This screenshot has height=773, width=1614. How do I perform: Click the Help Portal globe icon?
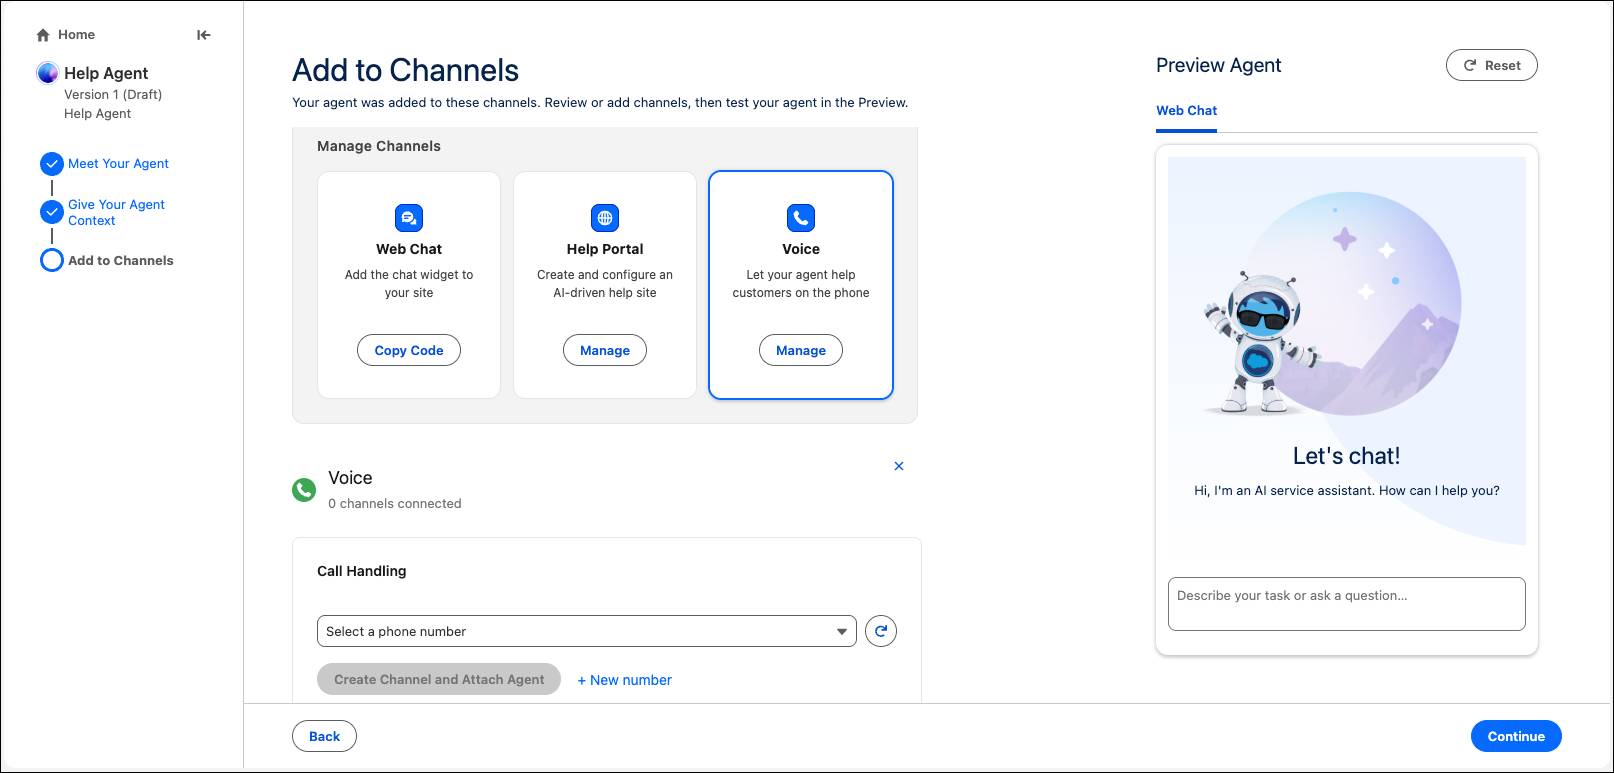605,217
